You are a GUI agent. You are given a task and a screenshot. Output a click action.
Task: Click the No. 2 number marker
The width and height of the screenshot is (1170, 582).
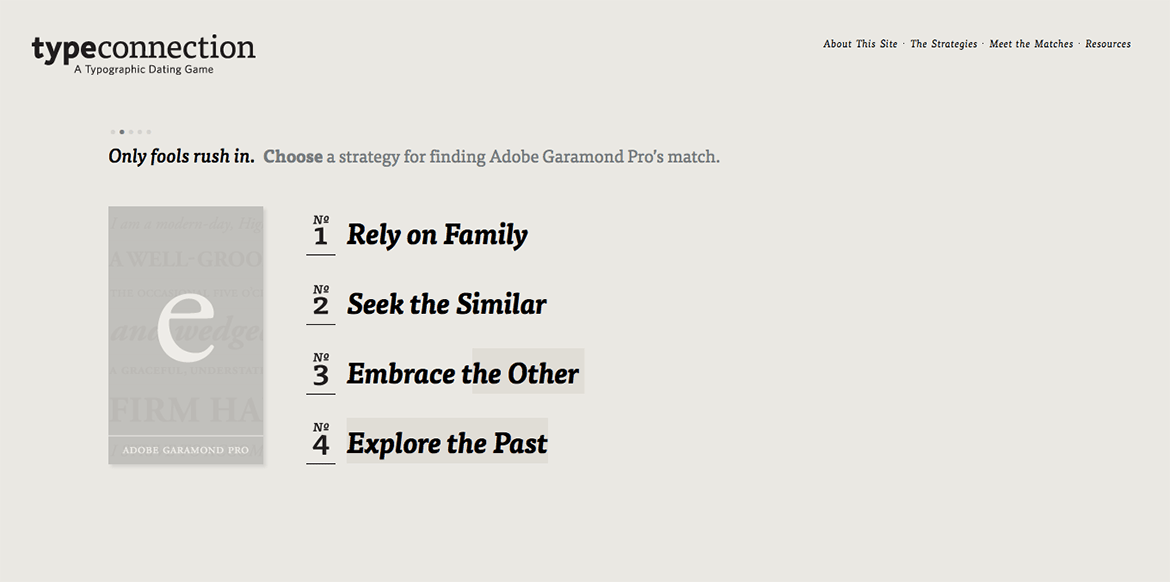coord(321,301)
